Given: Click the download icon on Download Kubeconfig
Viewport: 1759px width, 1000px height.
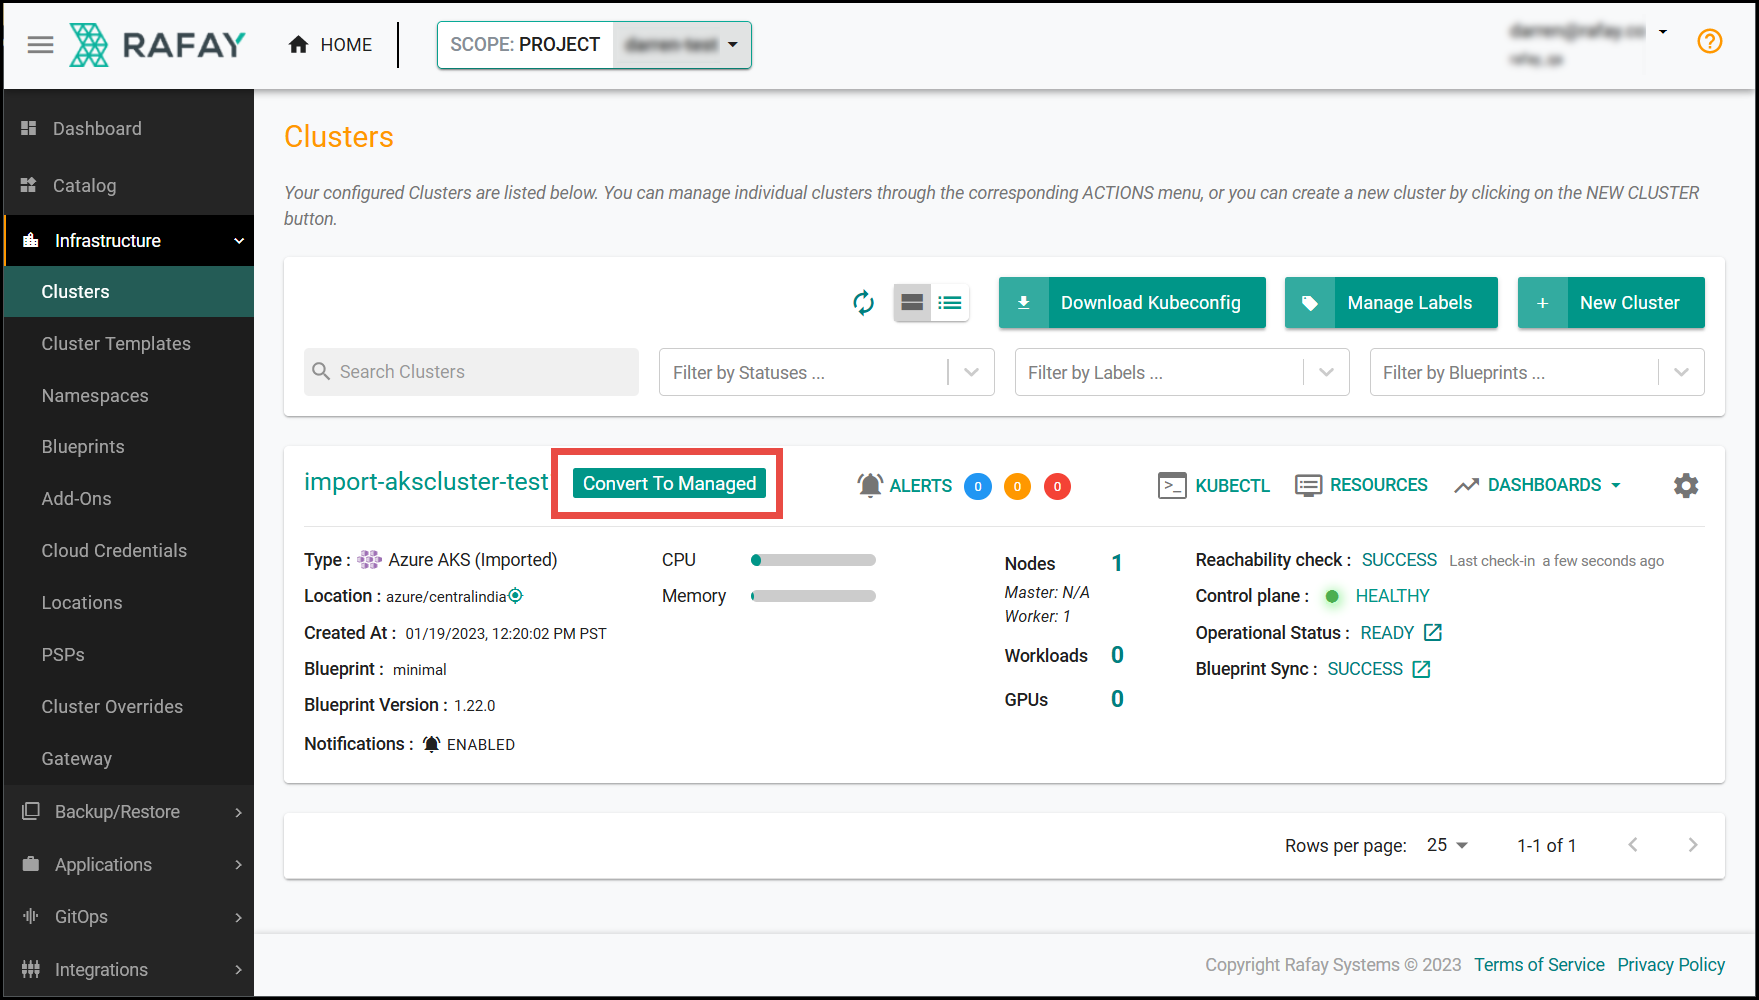Looking at the screenshot, I should (1024, 302).
